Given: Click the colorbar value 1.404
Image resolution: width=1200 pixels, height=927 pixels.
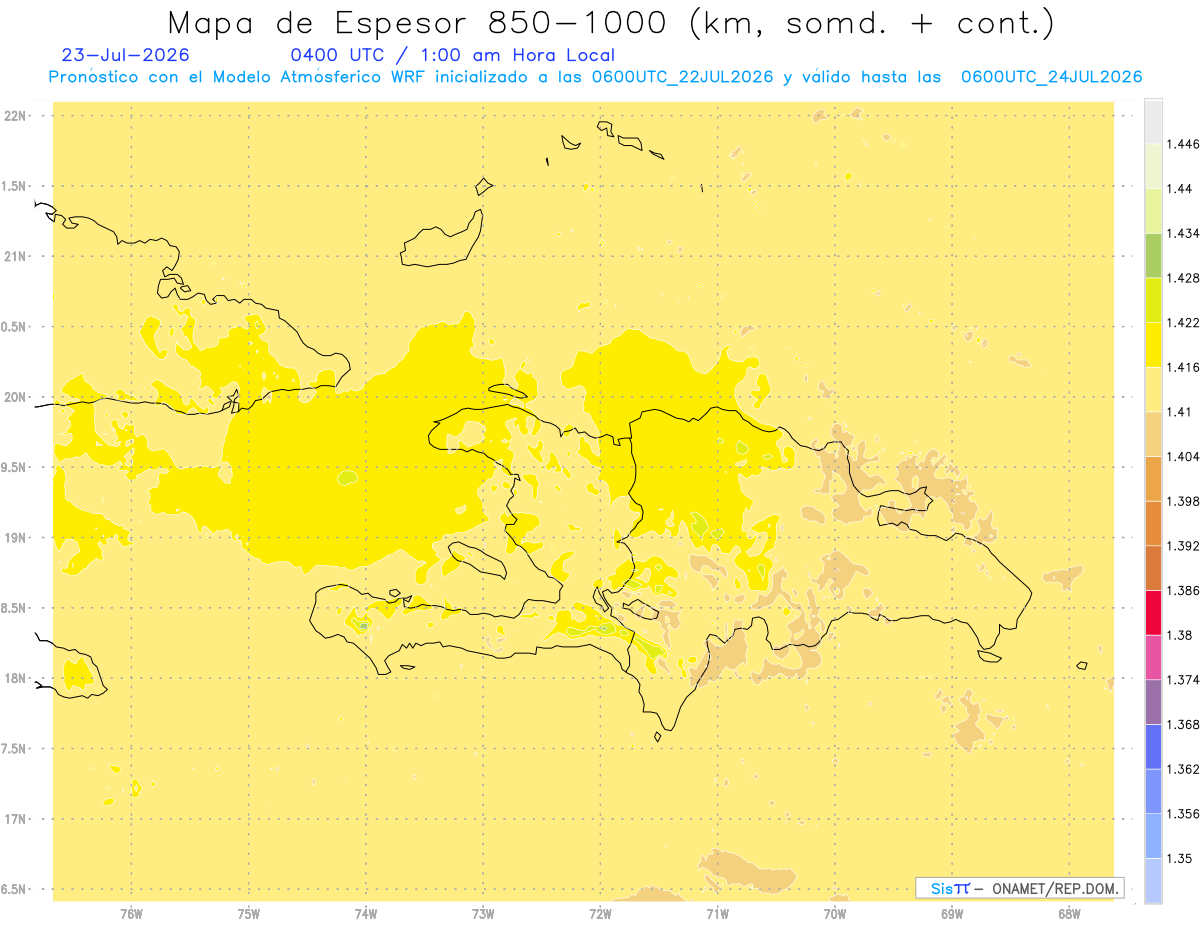Looking at the screenshot, I should (x=1183, y=456).
